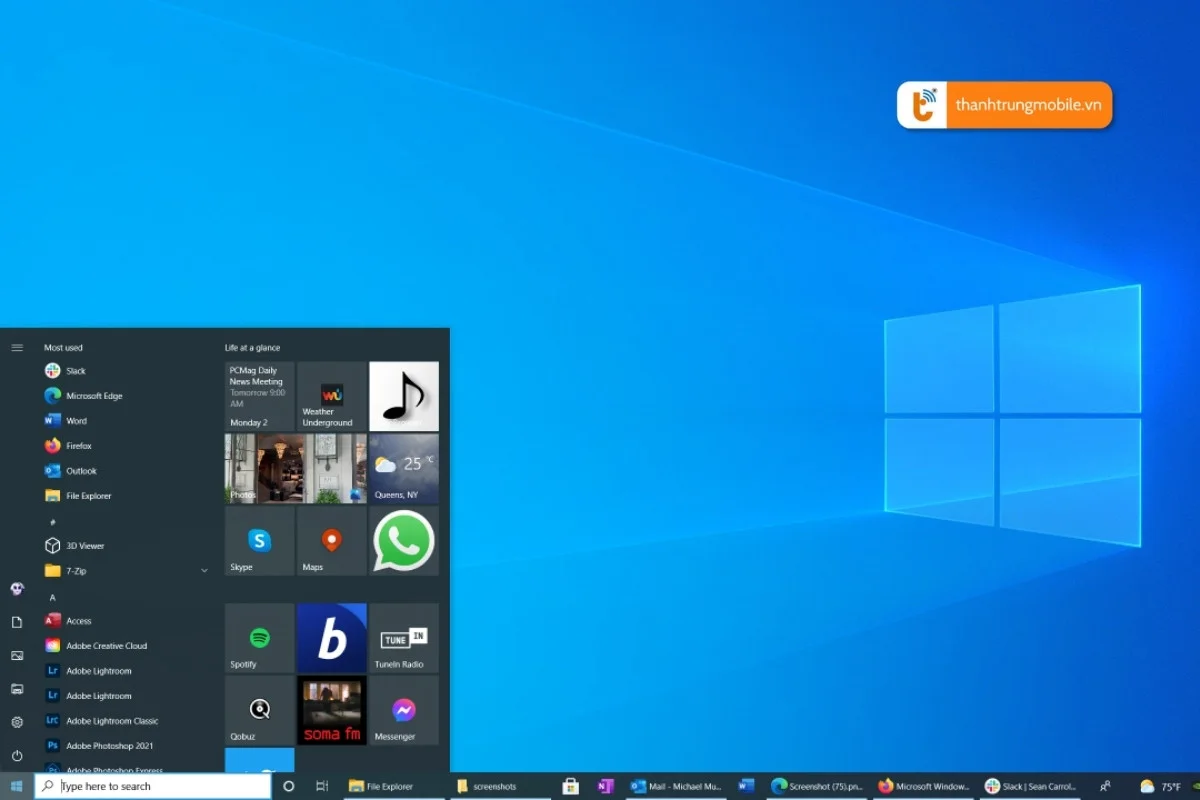1200x800 pixels.
Task: Expand the Start menu navigation pane
Action: tap(17, 347)
